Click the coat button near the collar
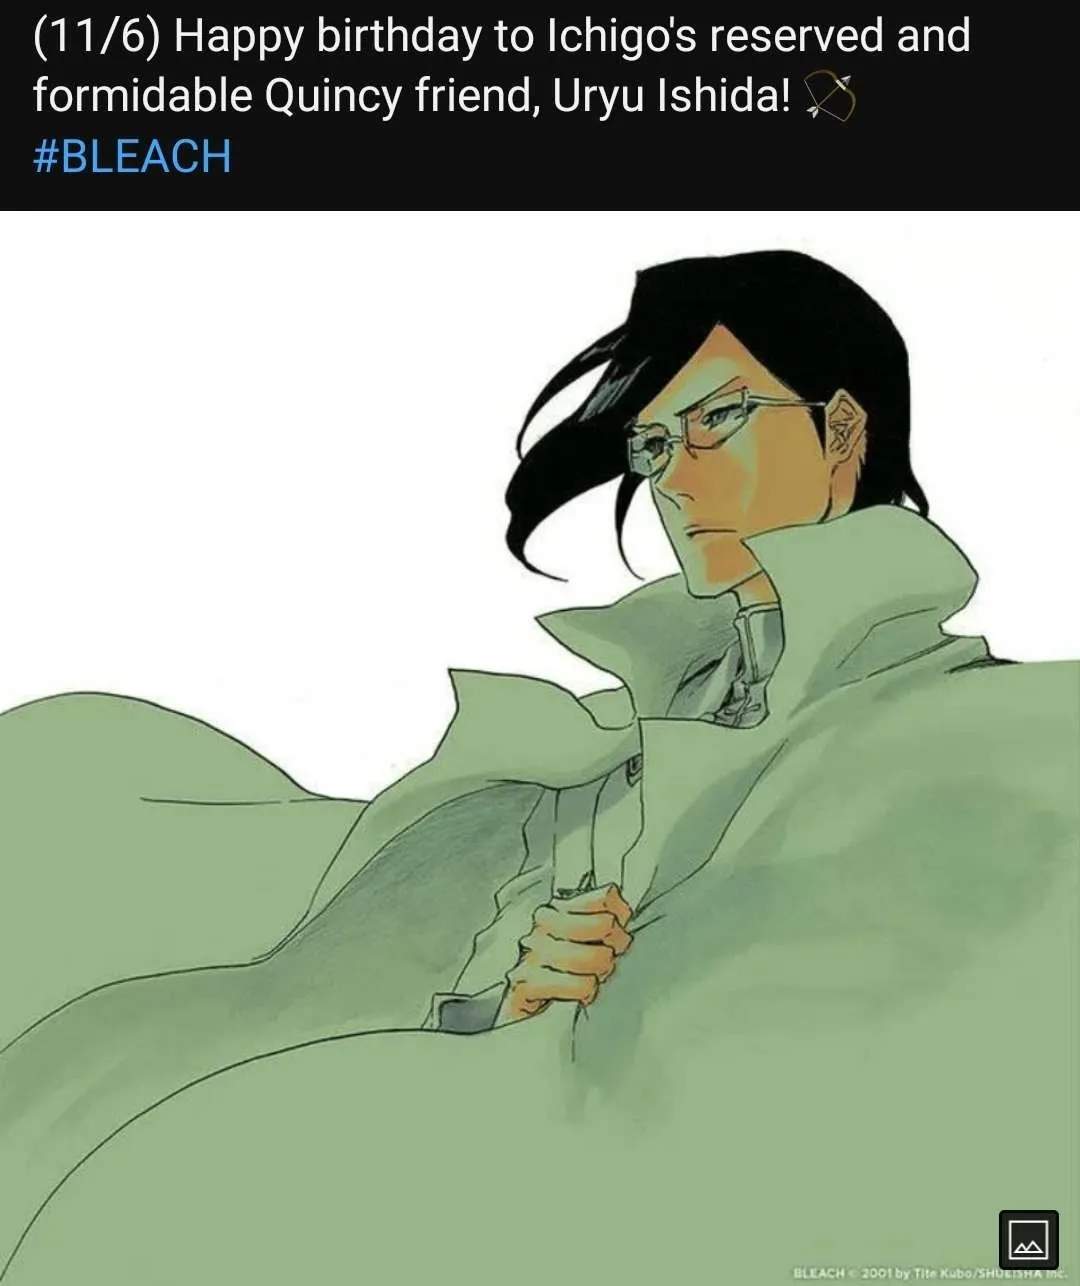The height and width of the screenshot is (1286, 1080). (x=634, y=767)
